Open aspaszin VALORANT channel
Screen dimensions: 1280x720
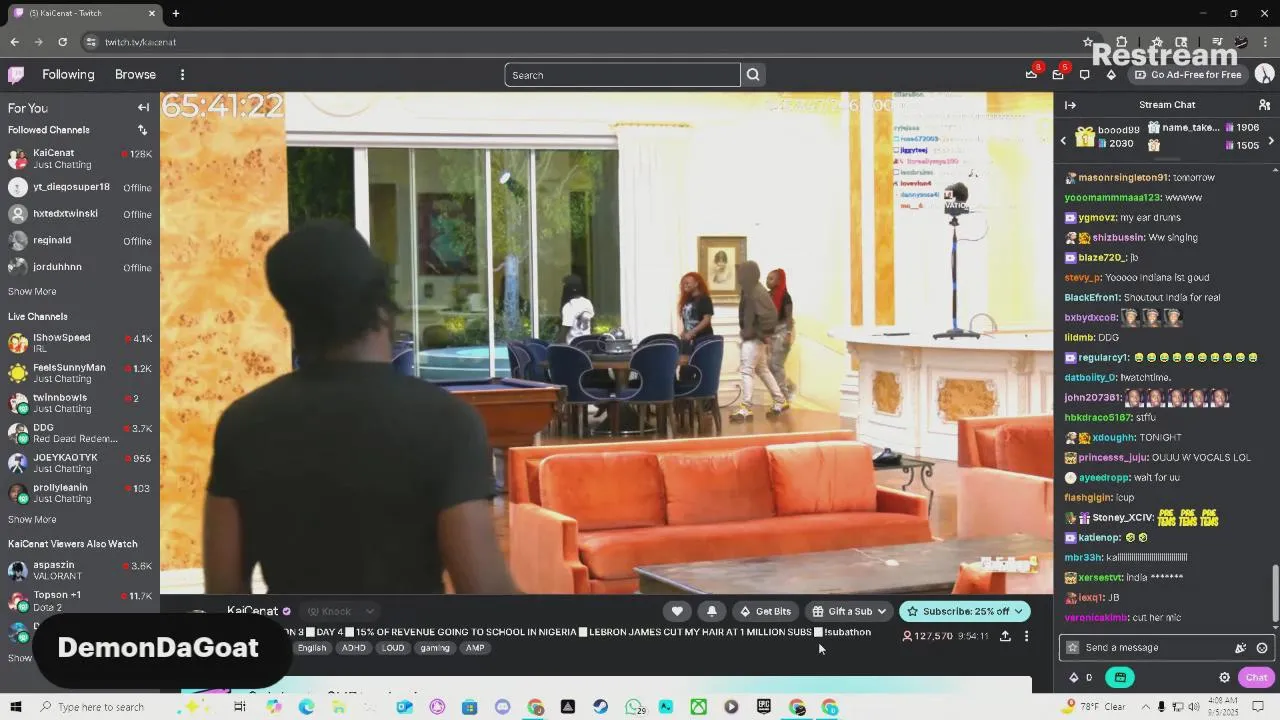80,571
